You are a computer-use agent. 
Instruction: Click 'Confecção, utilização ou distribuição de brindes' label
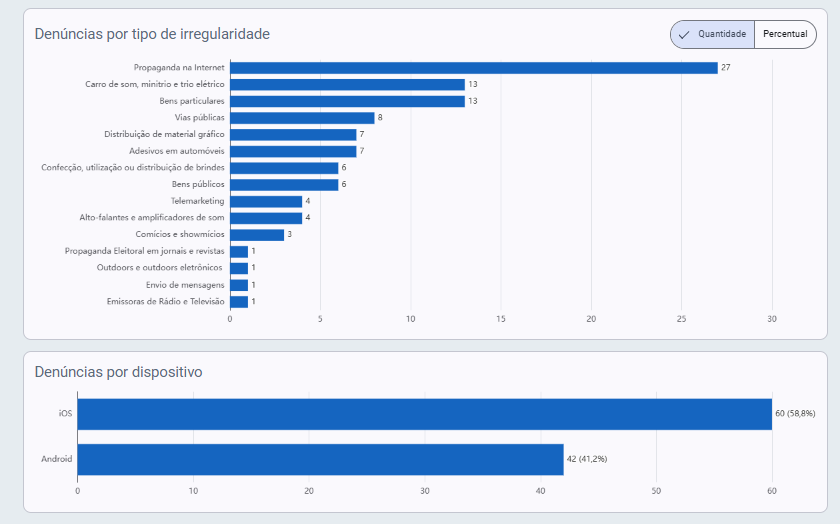coord(133,168)
